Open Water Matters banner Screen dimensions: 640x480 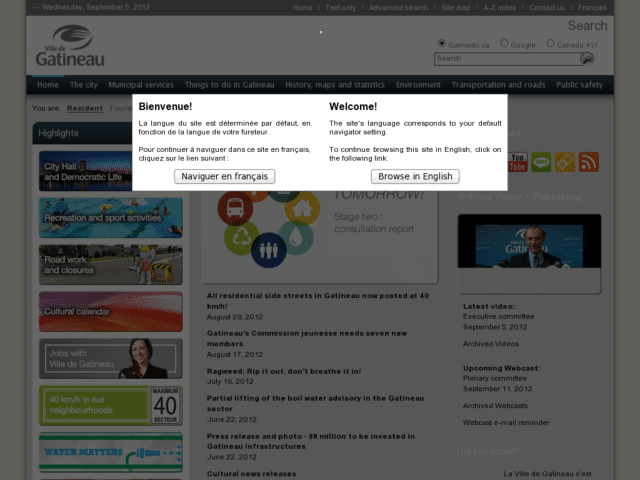[111, 452]
